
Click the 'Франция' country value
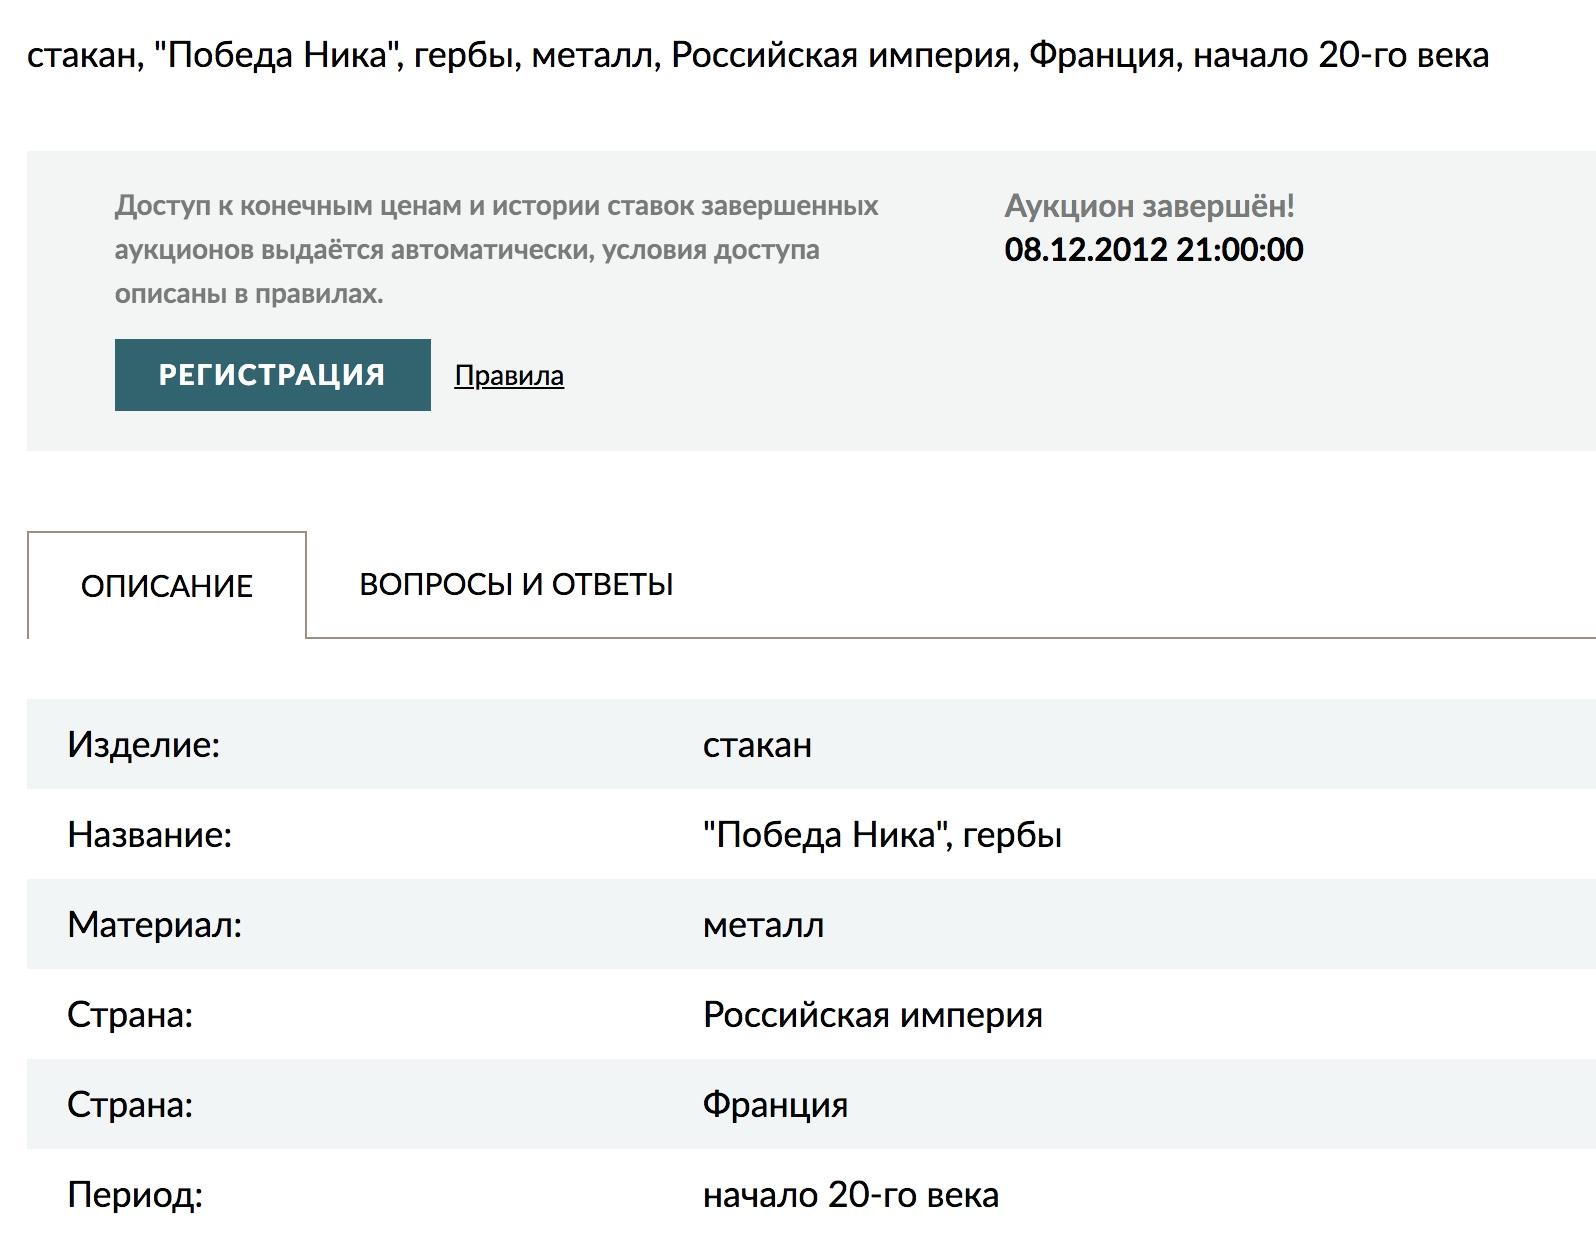pos(775,1105)
